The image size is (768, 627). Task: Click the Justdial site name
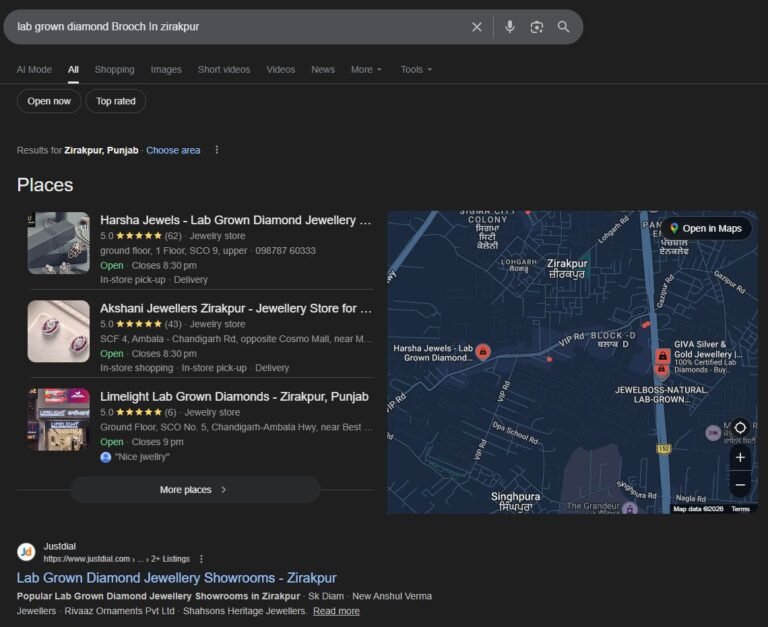click(59, 546)
